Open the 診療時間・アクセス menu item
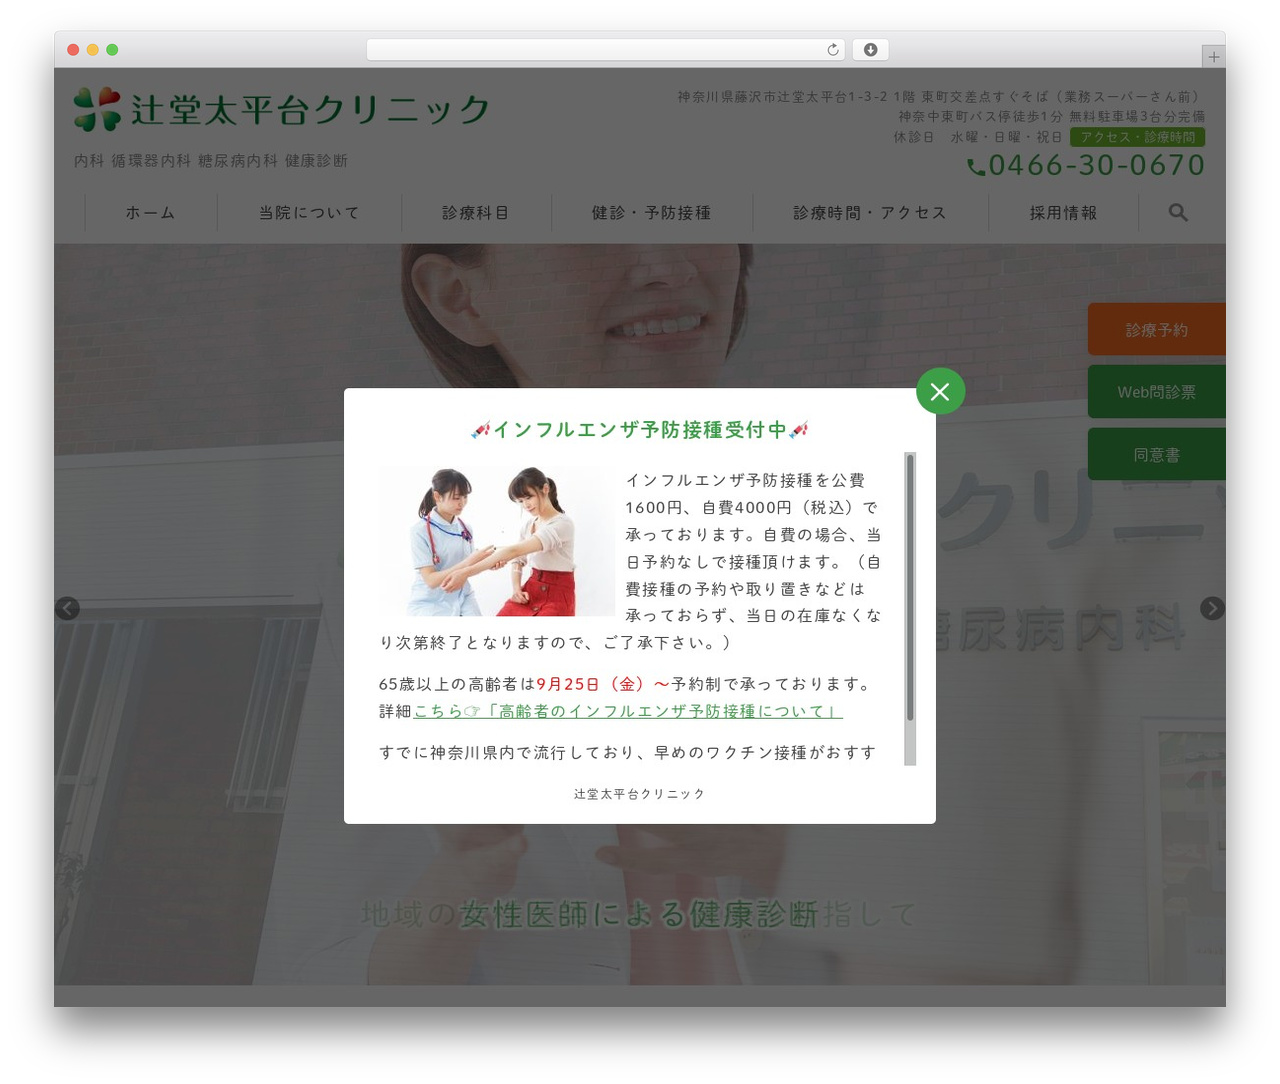This screenshot has height=1084, width=1280. pyautogui.click(x=870, y=213)
